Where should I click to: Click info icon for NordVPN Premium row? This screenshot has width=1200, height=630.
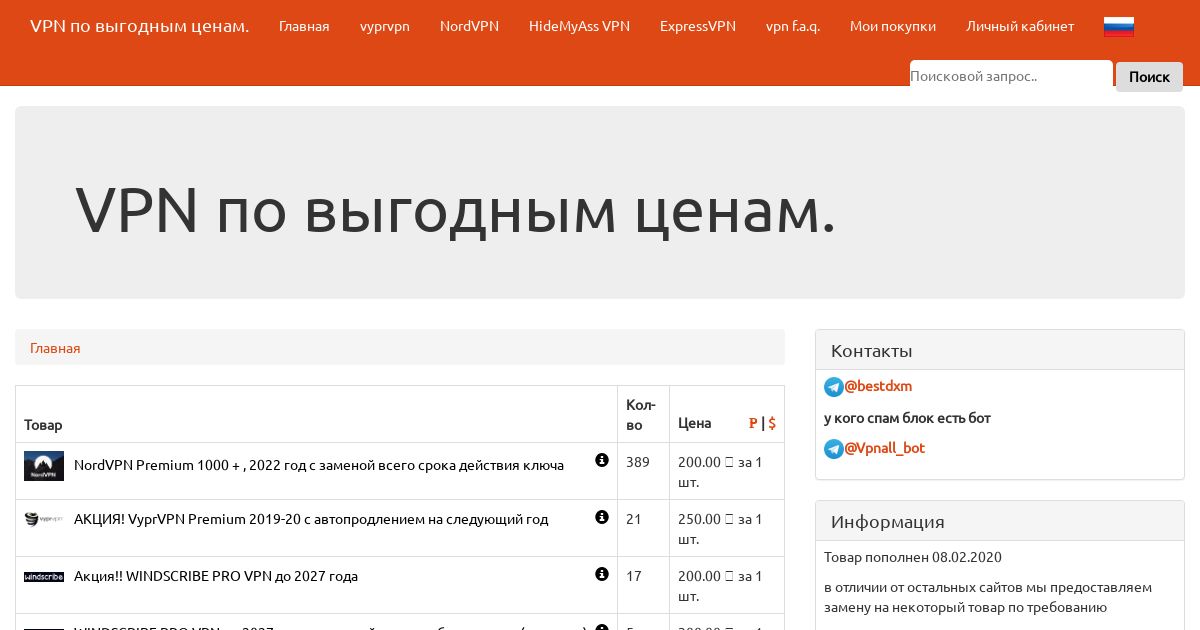point(602,460)
